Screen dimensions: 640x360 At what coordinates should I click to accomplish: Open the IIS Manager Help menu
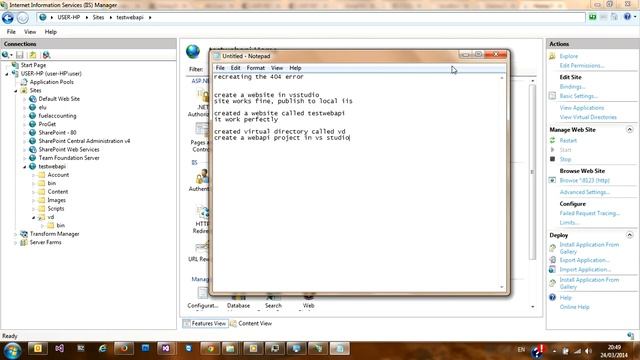(51, 32)
